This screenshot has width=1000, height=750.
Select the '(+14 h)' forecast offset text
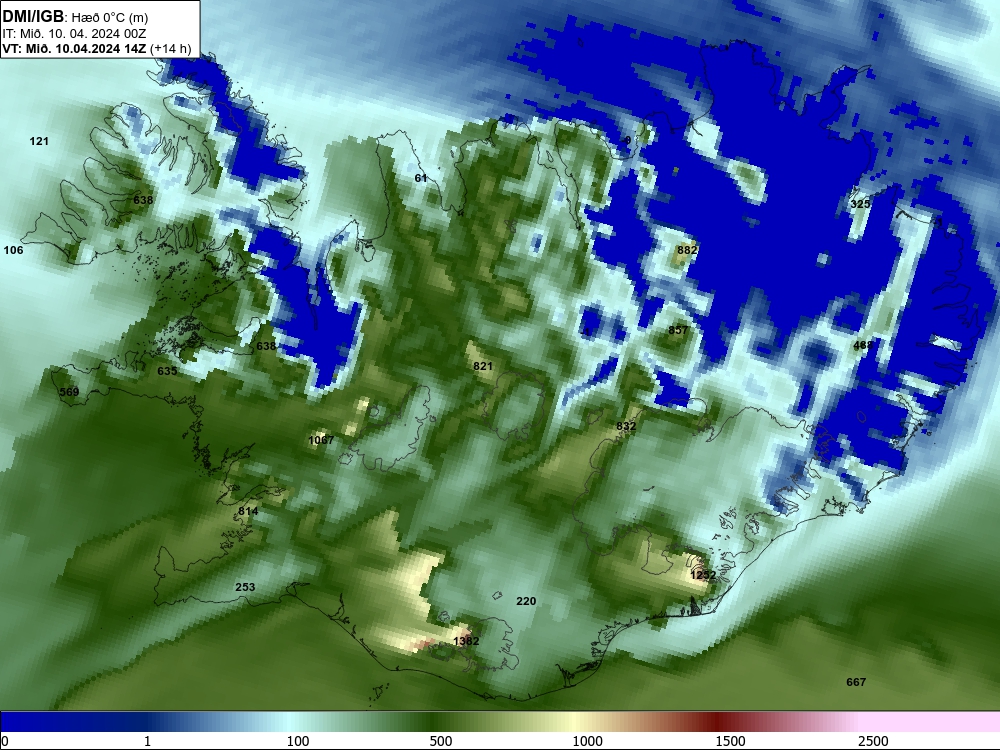(170, 48)
